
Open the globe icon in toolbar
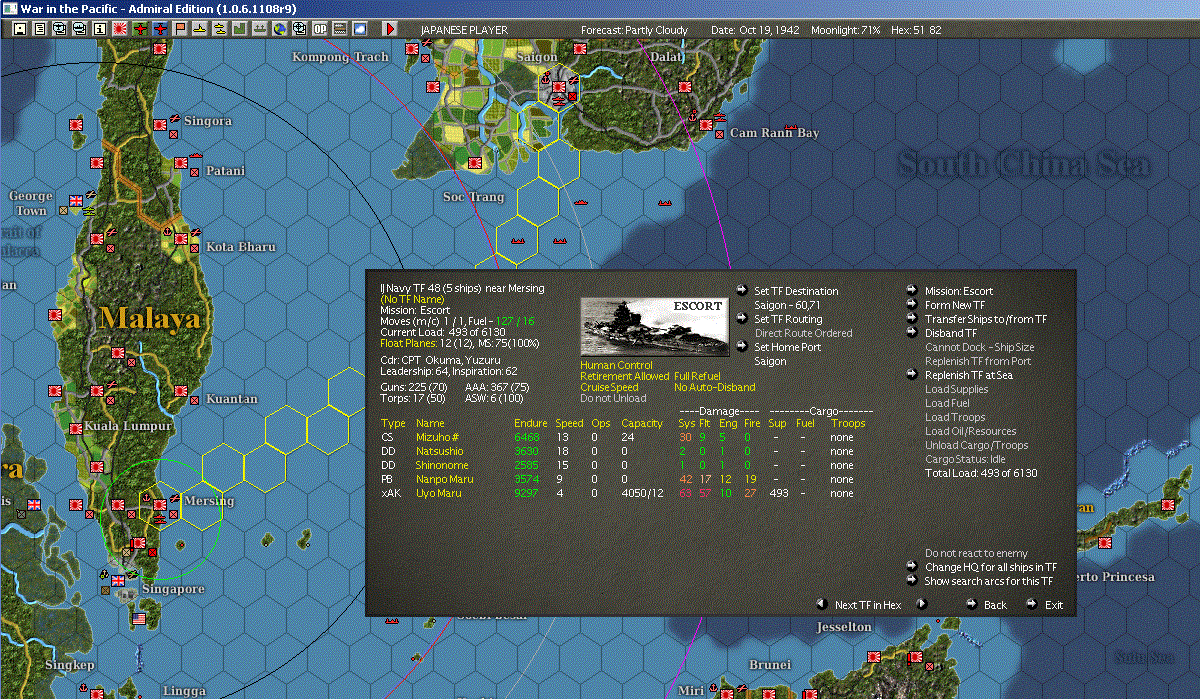tap(279, 29)
